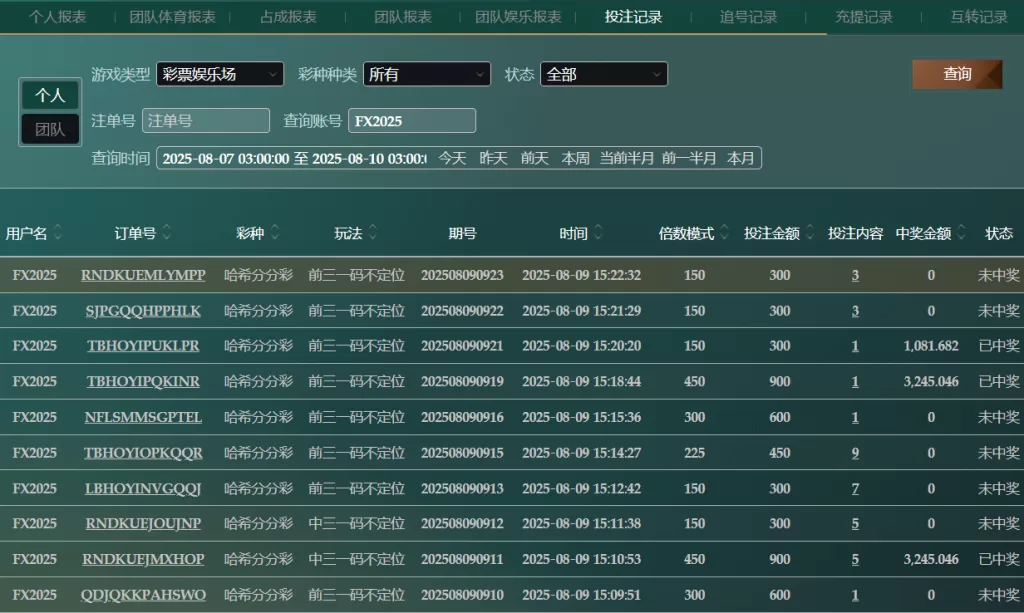Screen dimensions: 1024x613
Task: Sort by 倍数模式 column arrow
Action: click(x=724, y=232)
